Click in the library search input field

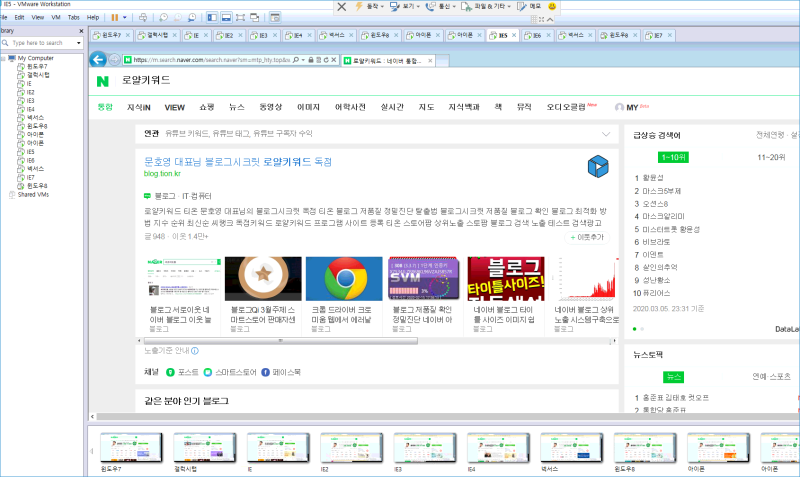(x=42, y=43)
